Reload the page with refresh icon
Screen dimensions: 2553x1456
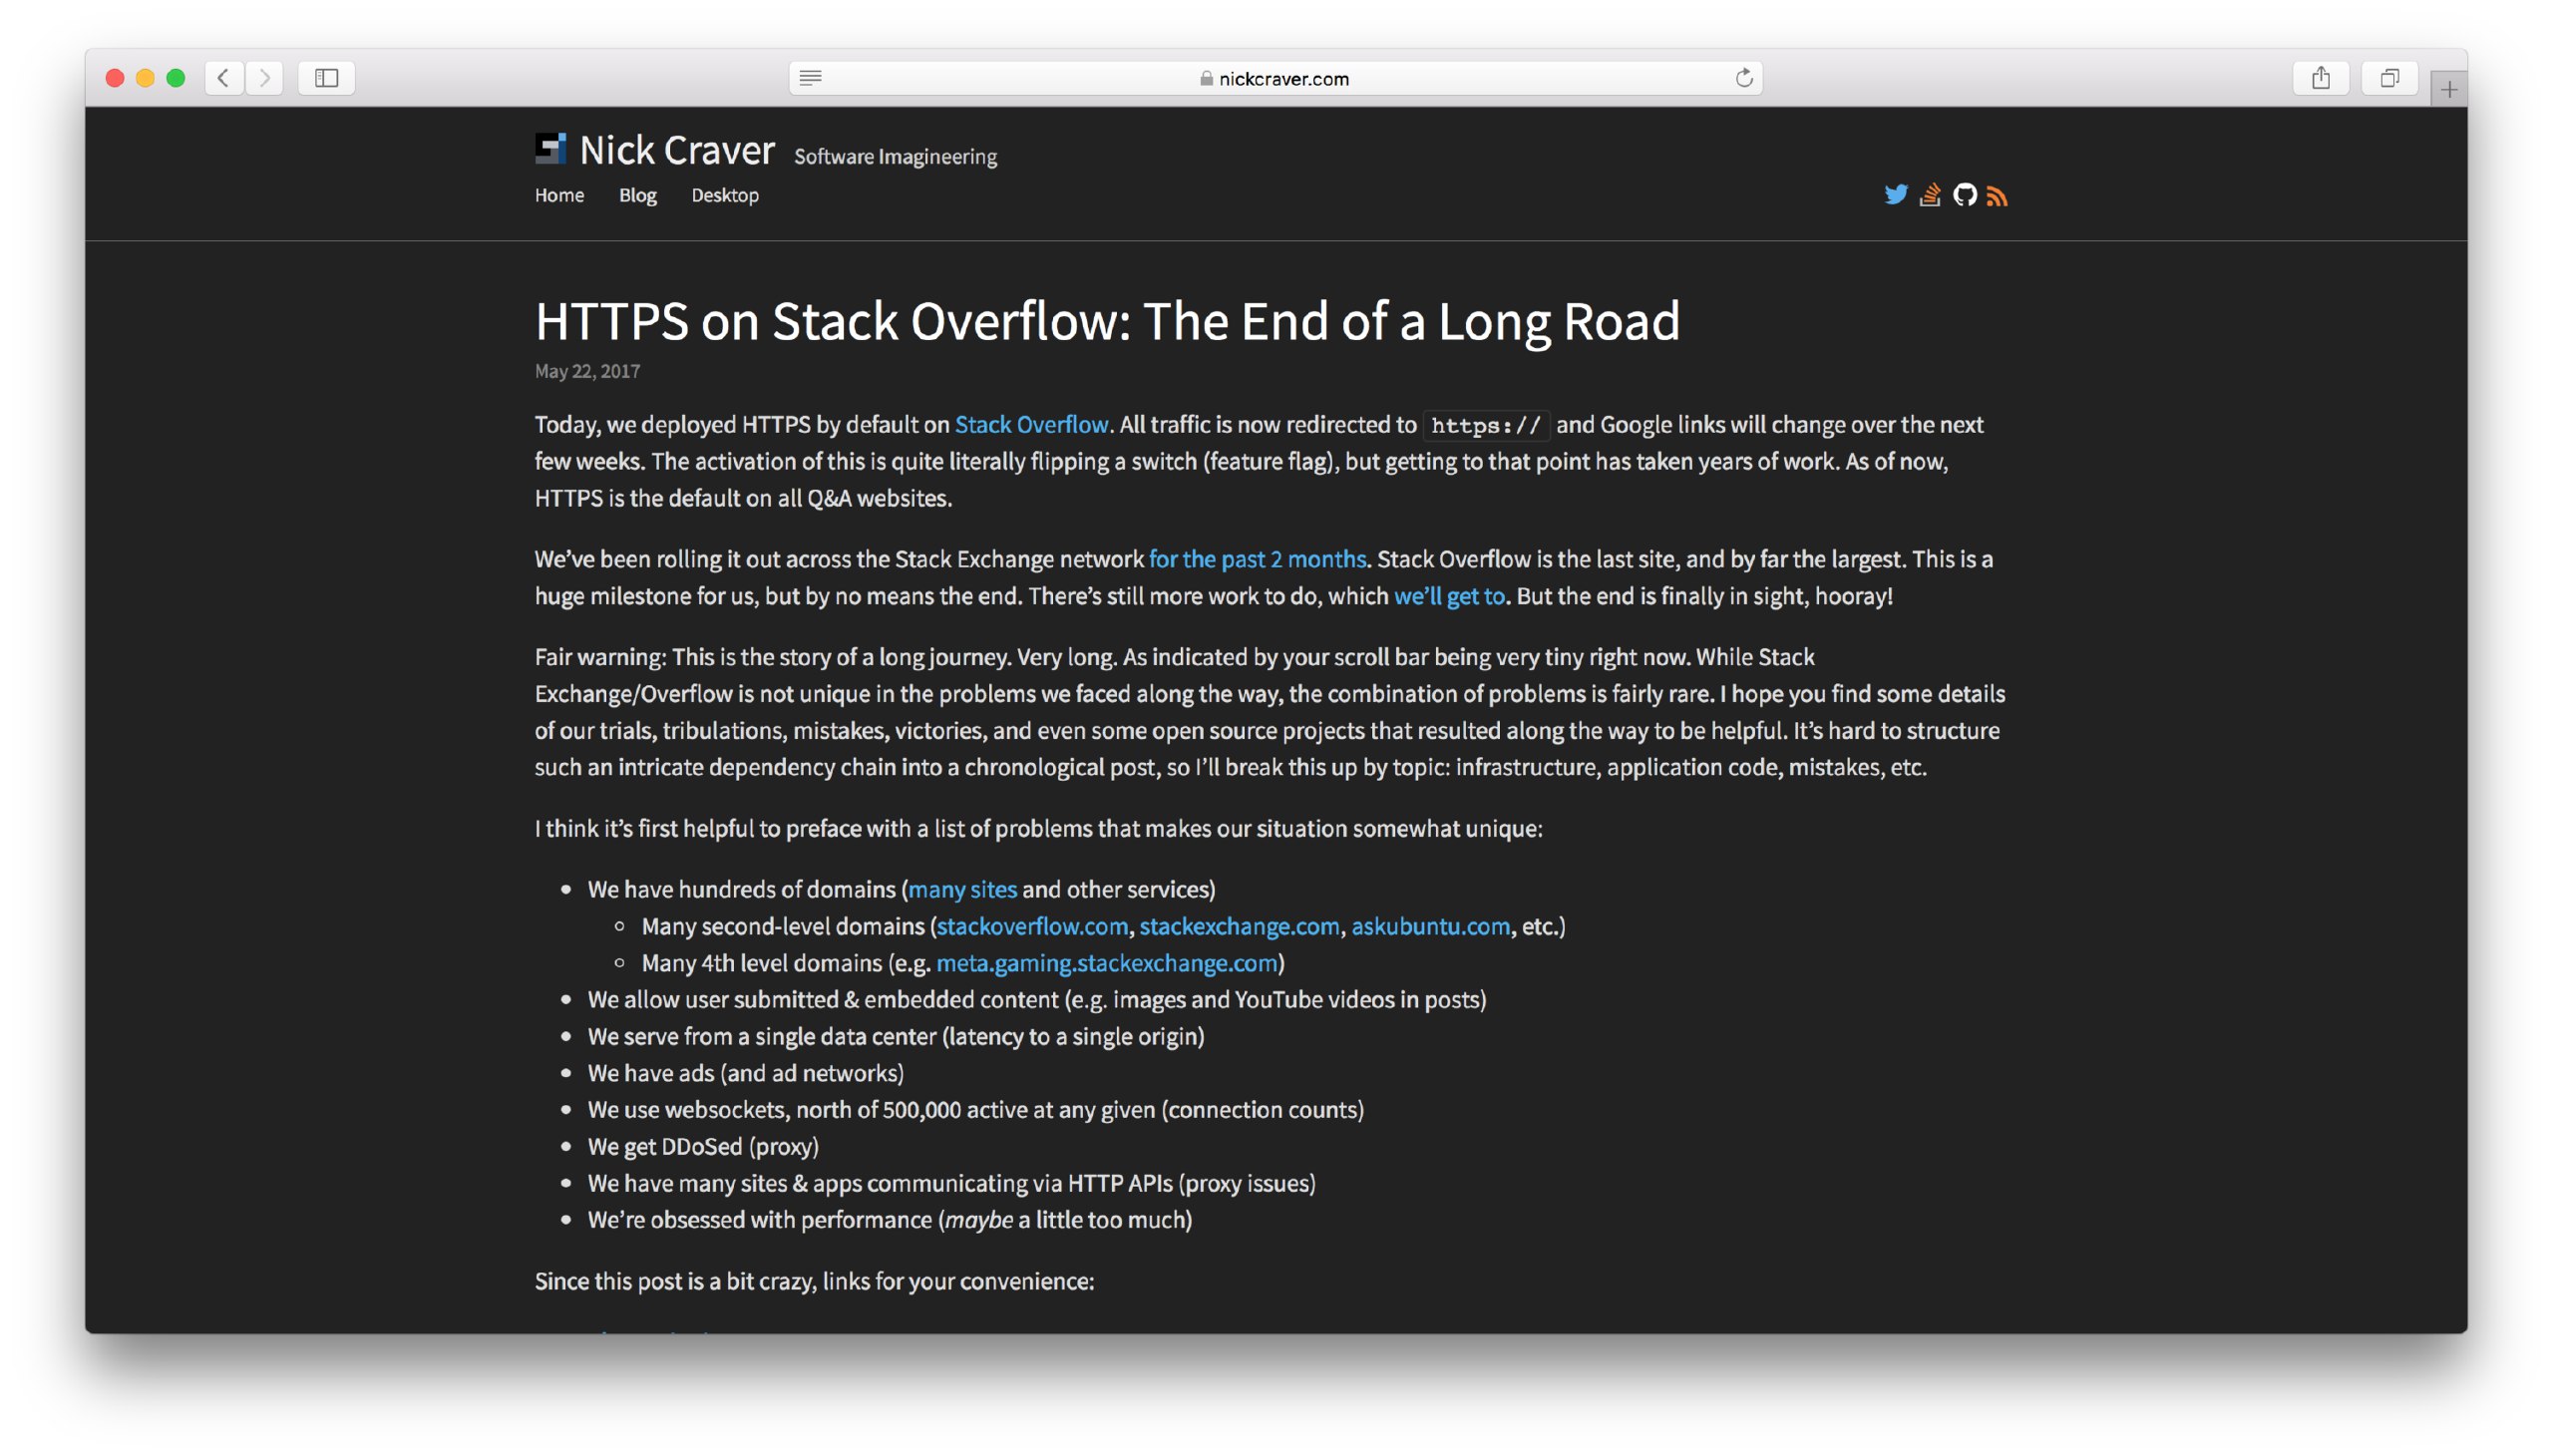pyautogui.click(x=1743, y=78)
